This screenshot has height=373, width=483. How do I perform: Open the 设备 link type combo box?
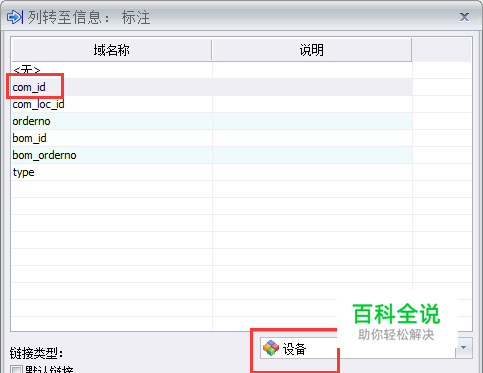coord(366,348)
